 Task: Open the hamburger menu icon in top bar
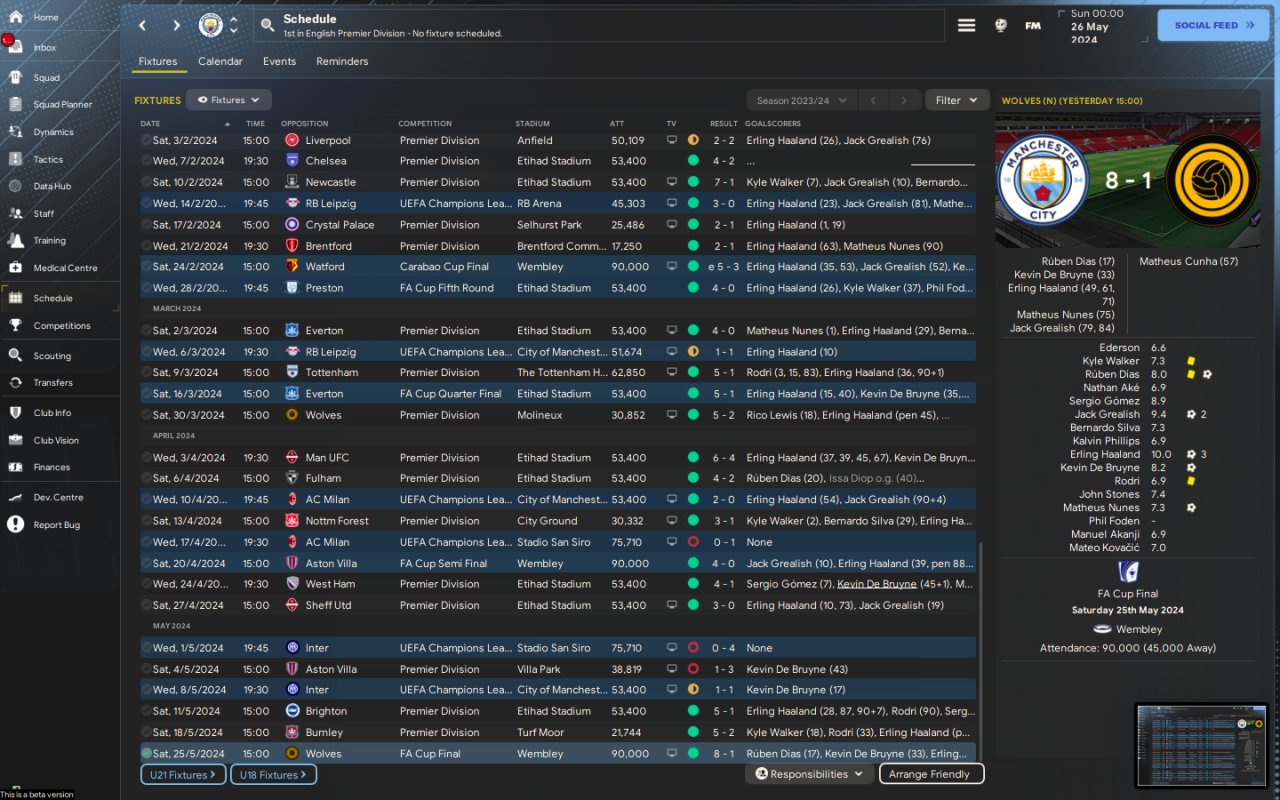(966, 25)
